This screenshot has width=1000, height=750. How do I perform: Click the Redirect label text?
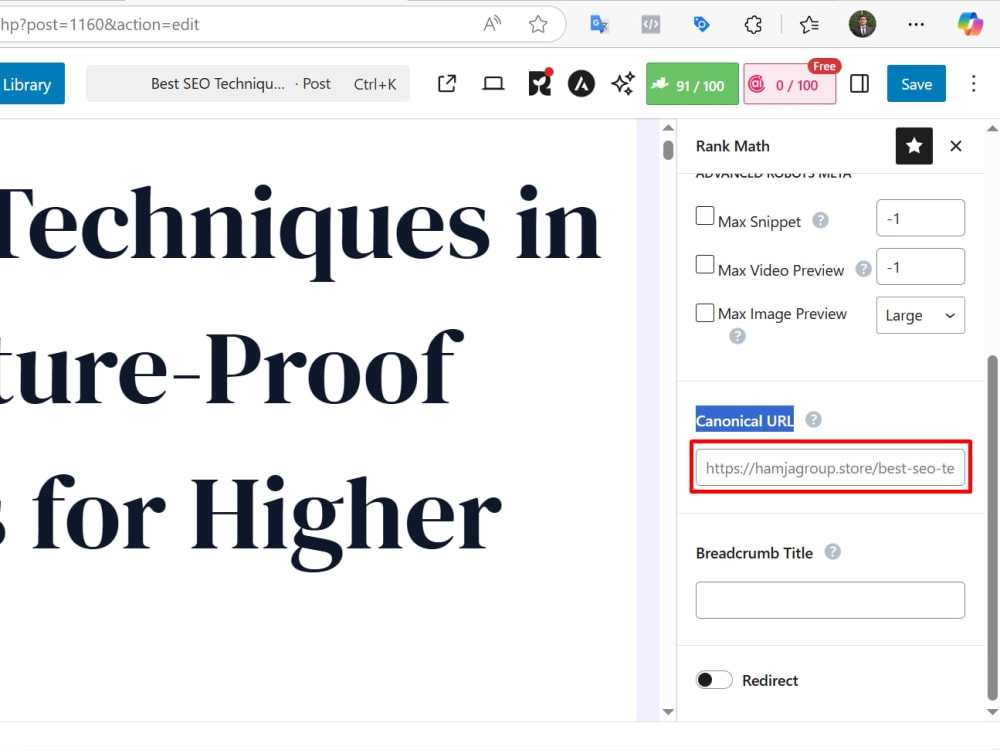click(770, 680)
